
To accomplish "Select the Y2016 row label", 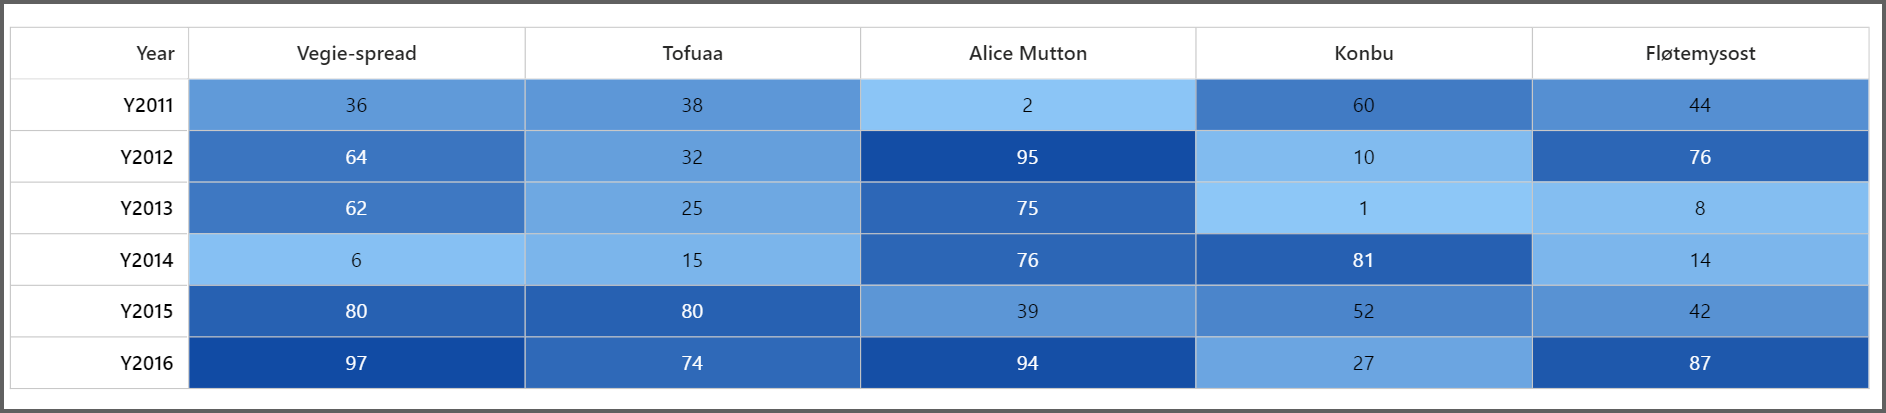I will (146, 363).
